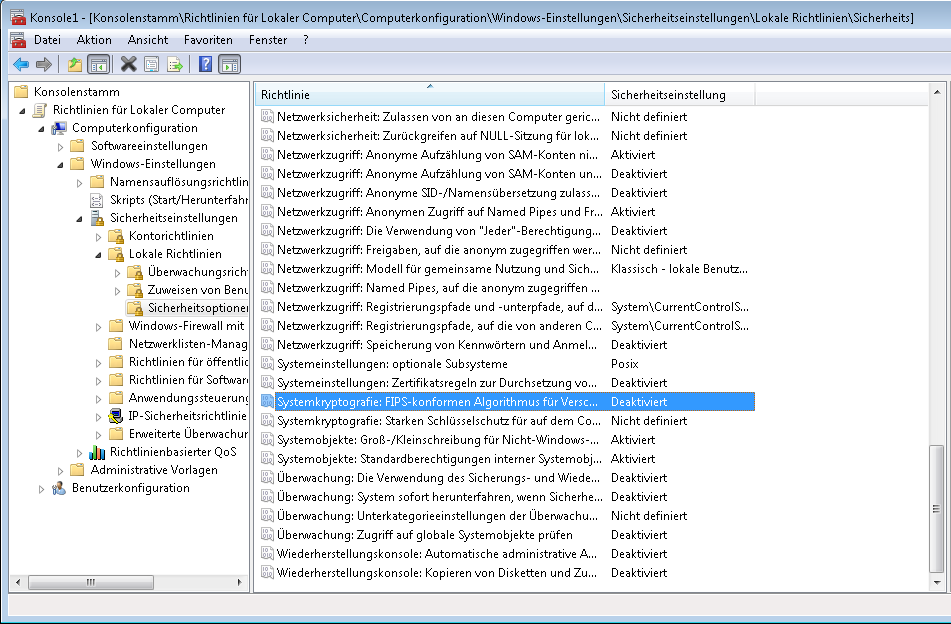This screenshot has width=951, height=624.
Task: Click the Richtlinienbasierter QoS chart icon
Action: pos(97,452)
